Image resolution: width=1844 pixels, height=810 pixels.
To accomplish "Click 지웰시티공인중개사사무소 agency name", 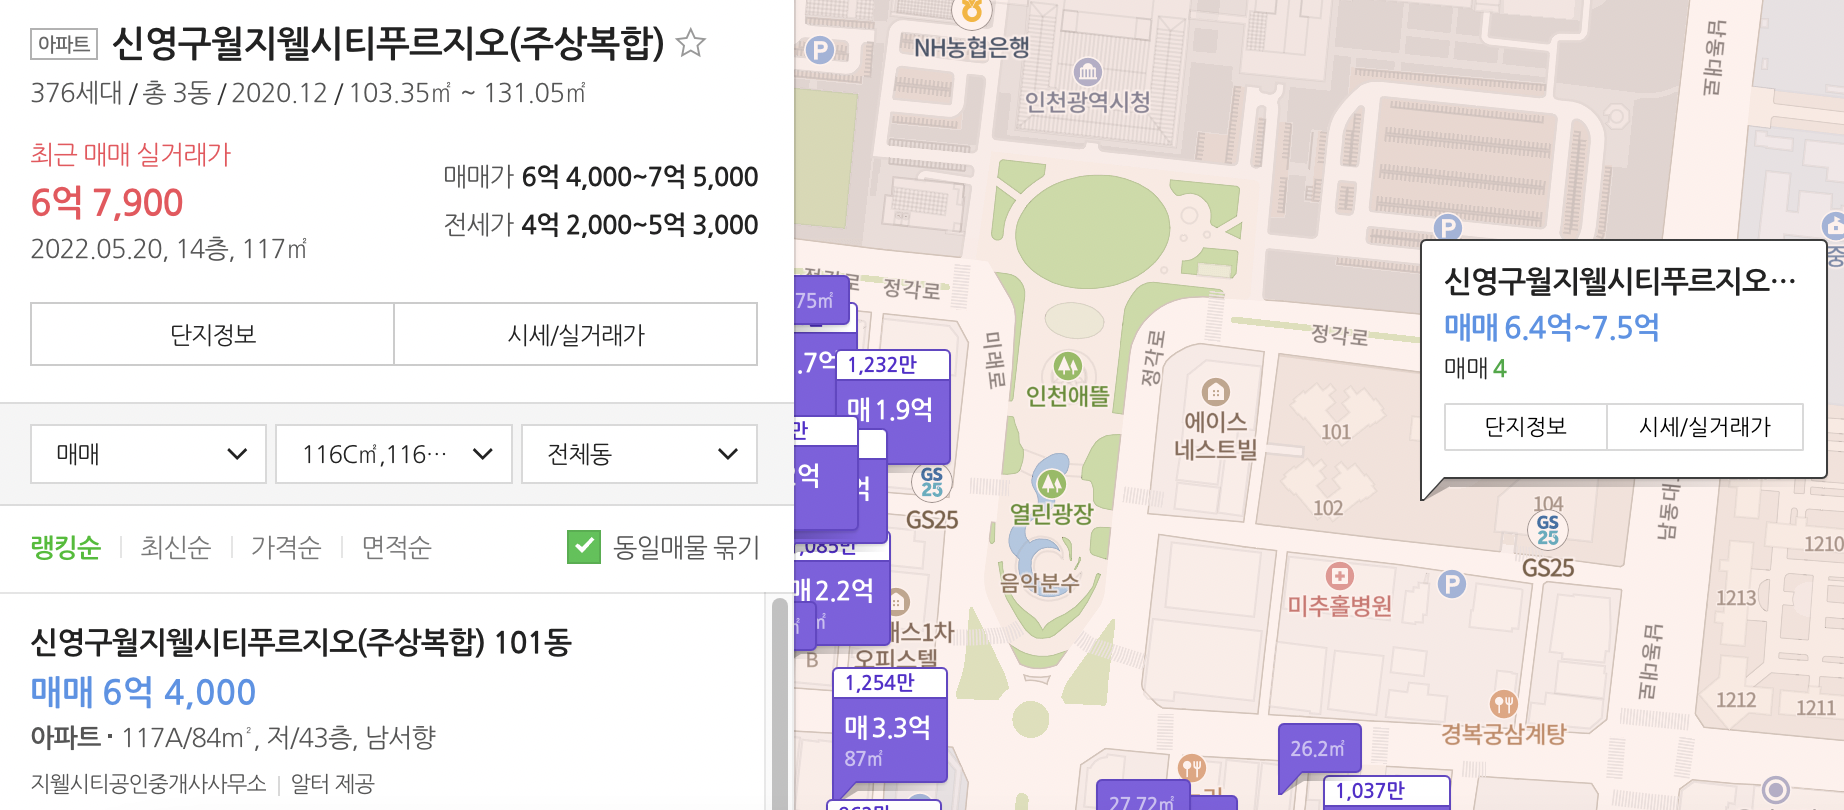I will tap(149, 783).
